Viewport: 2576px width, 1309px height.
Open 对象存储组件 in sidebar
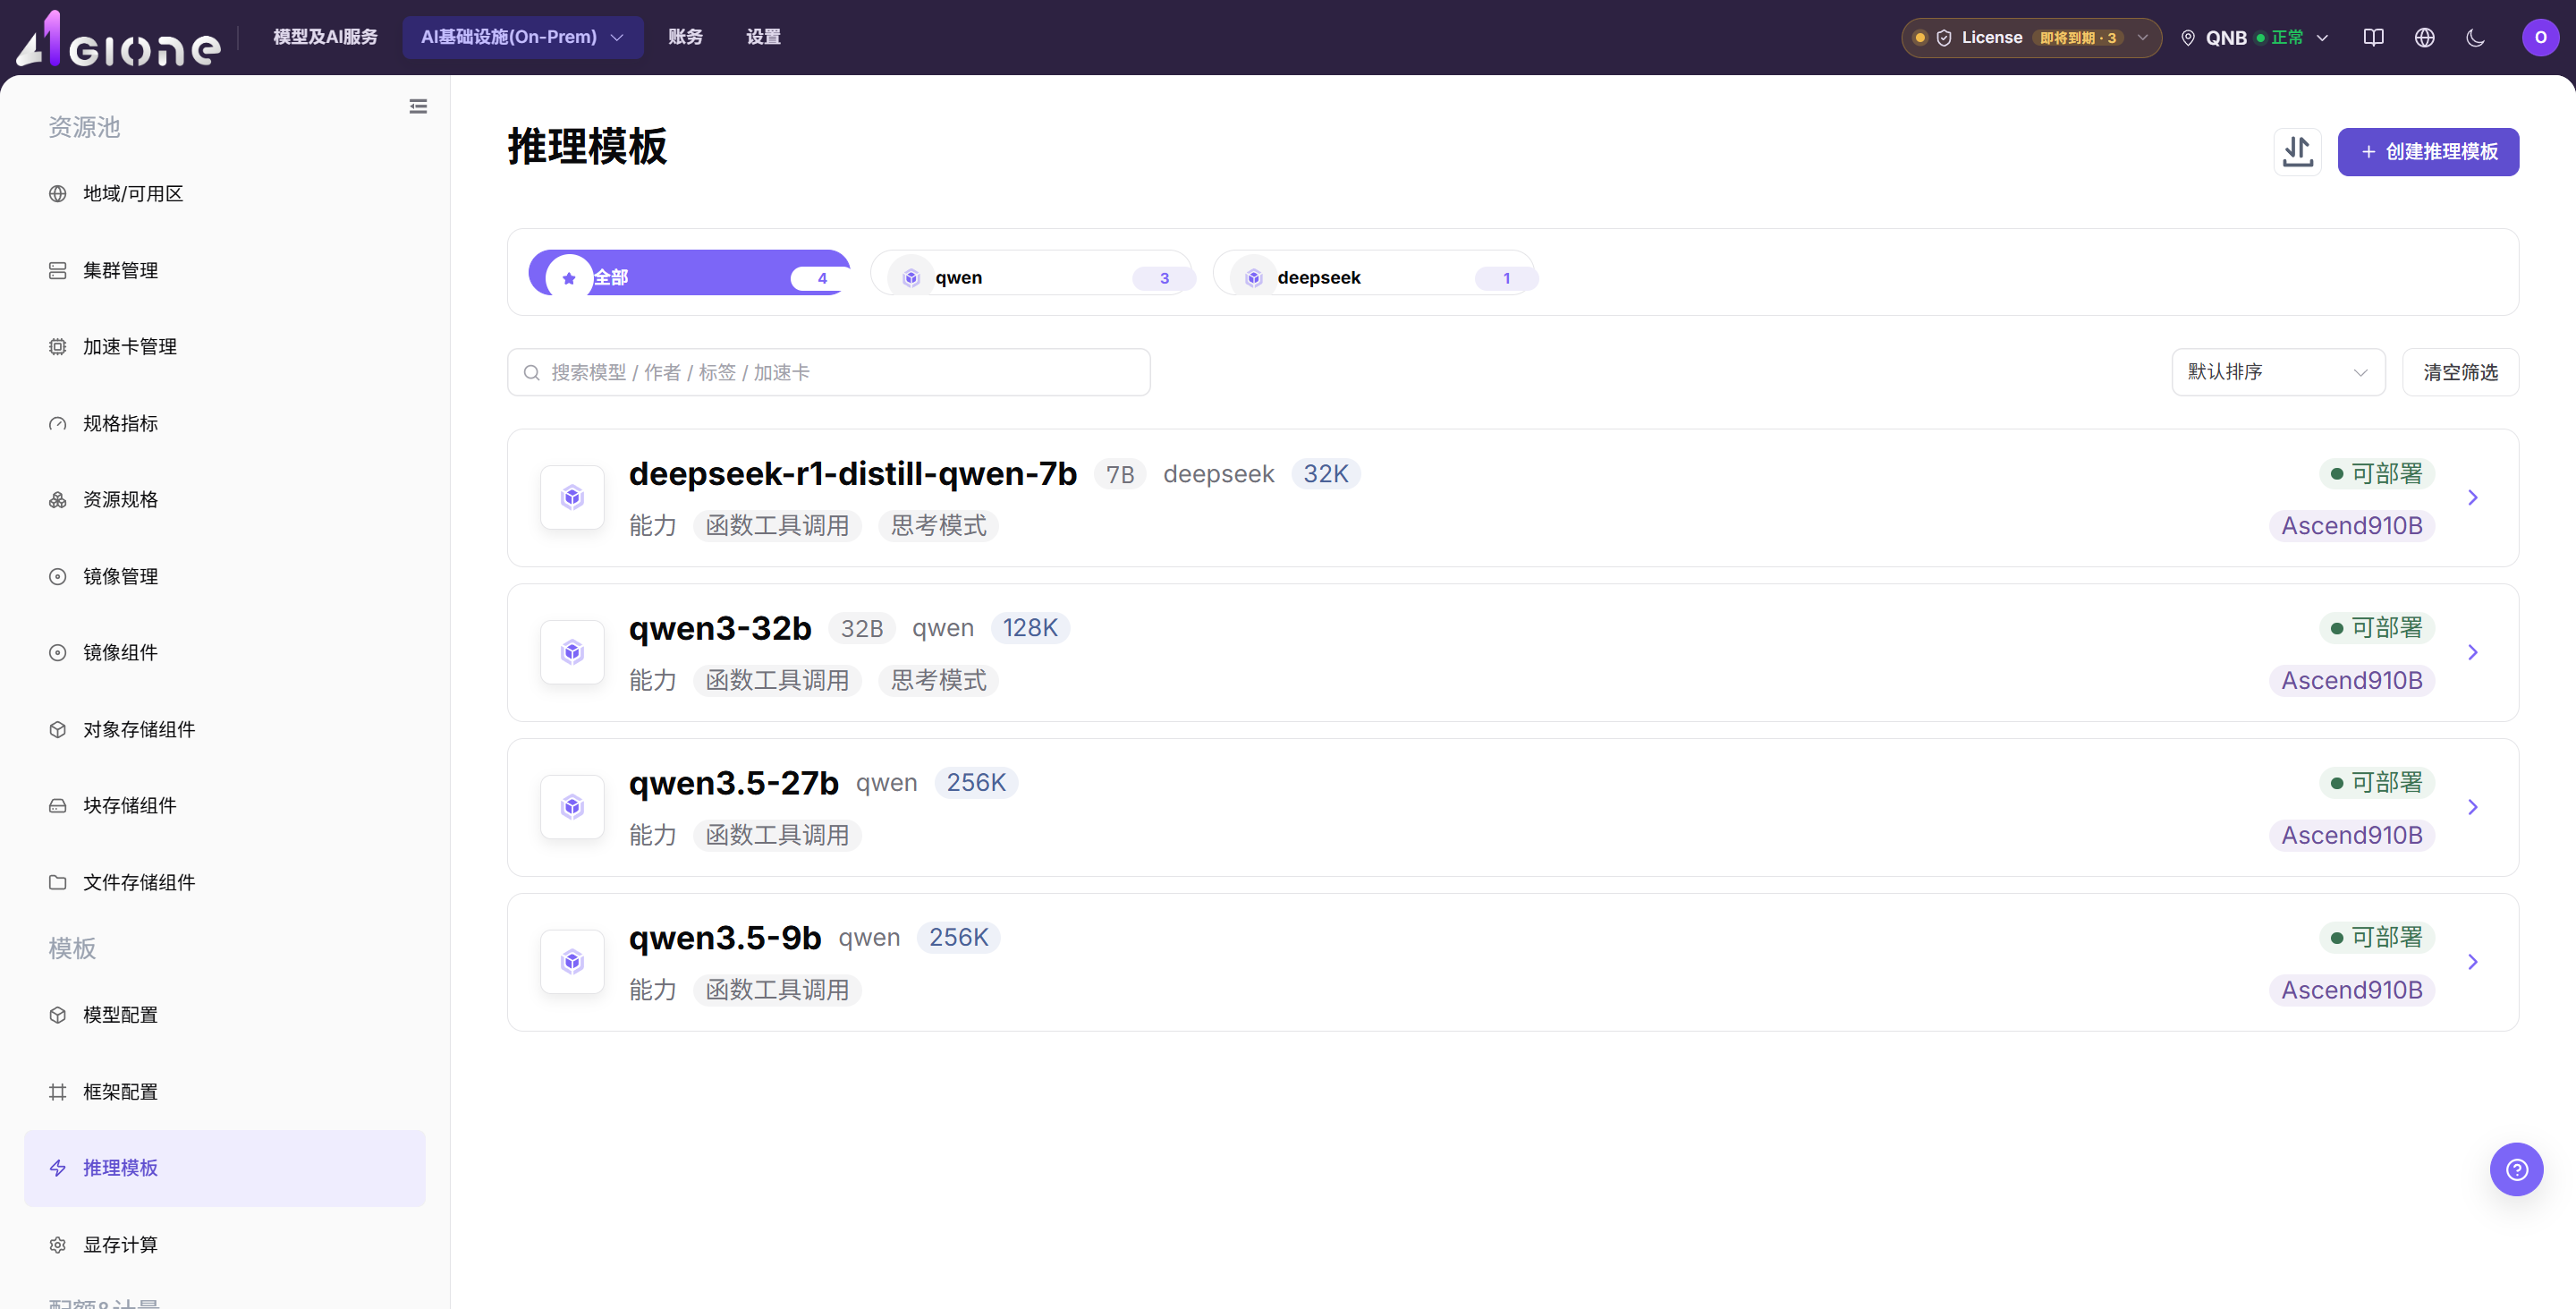[x=225, y=729]
